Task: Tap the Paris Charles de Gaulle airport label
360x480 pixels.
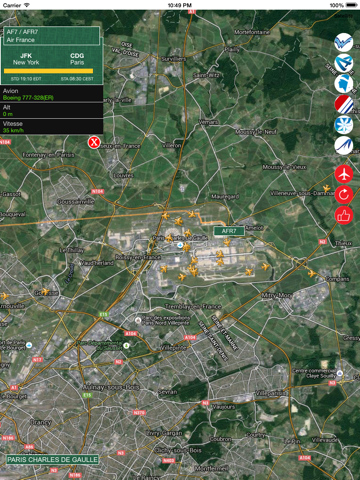Action: click(x=53, y=460)
